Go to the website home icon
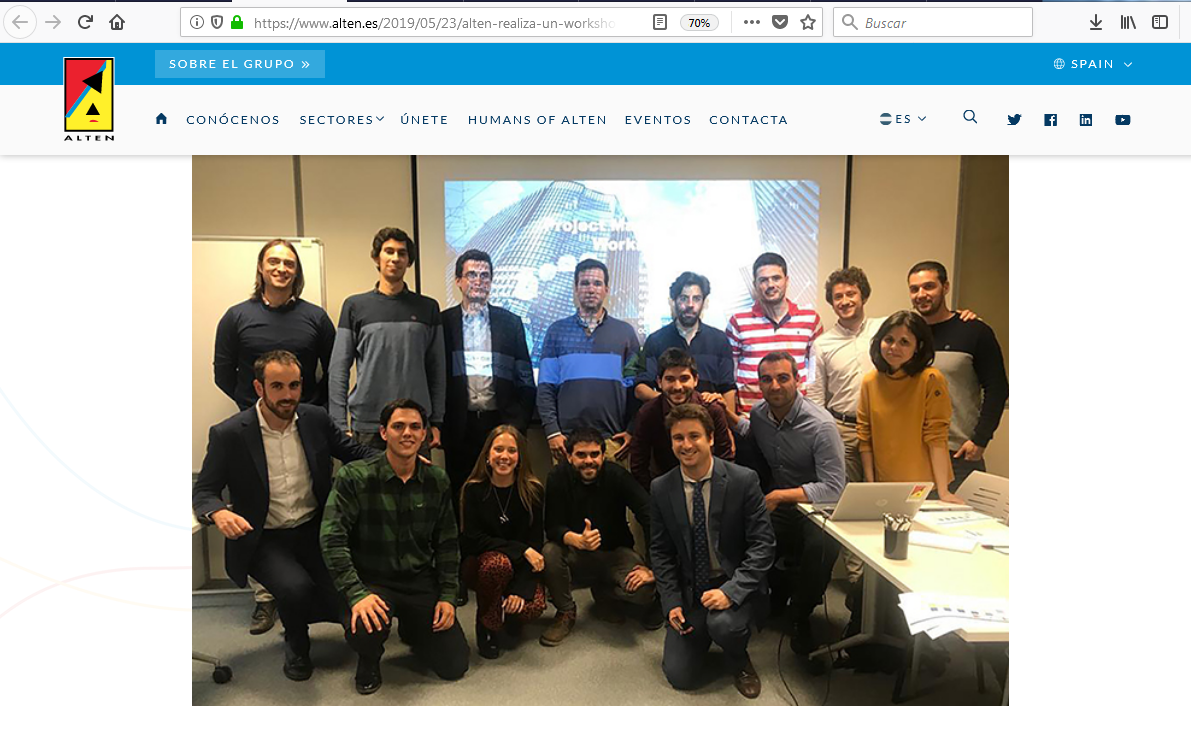The width and height of the screenshot is (1191, 737). pyautogui.click(x=161, y=119)
